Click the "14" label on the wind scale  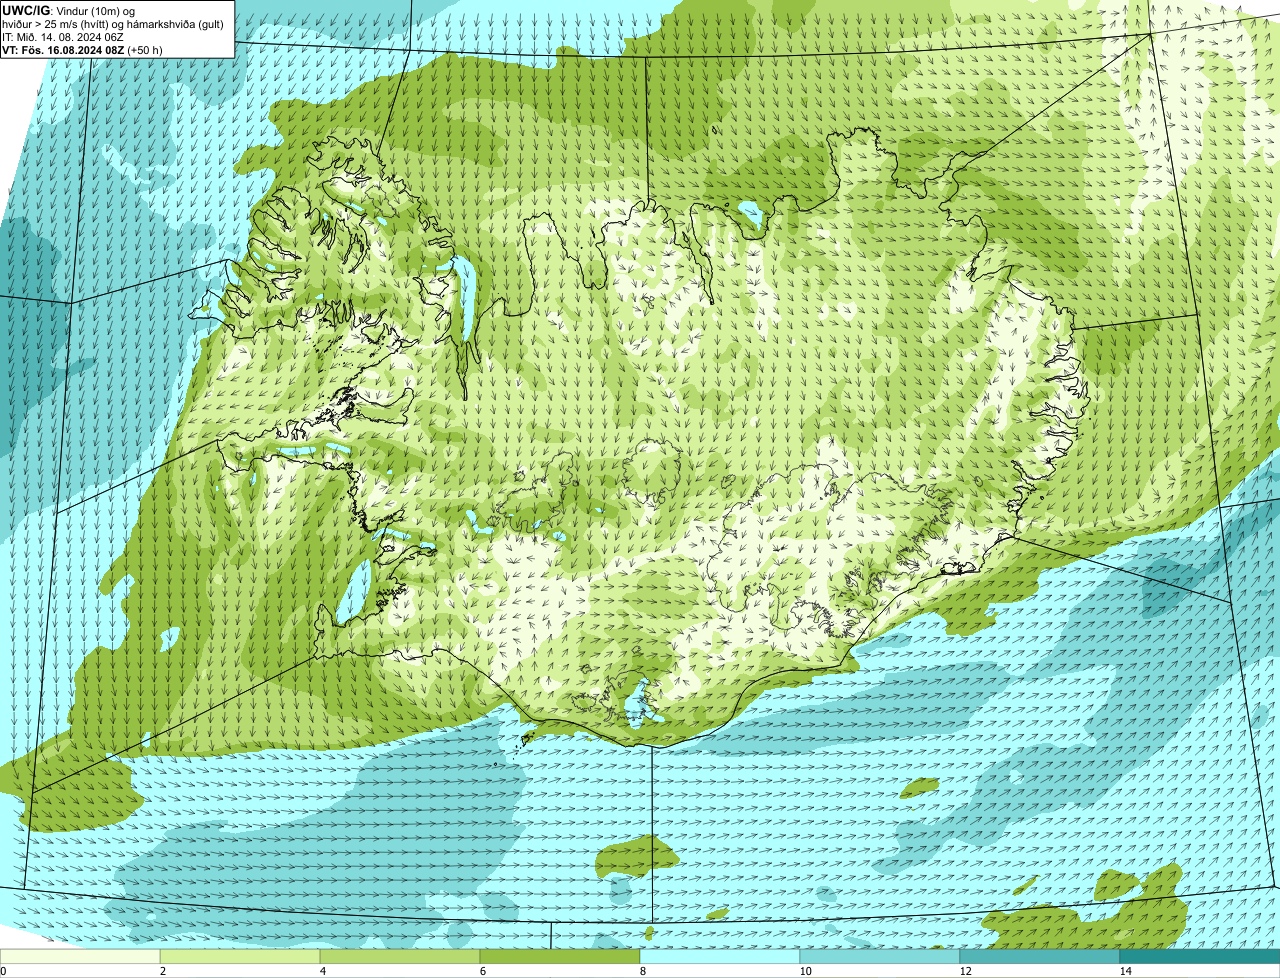(1125, 971)
